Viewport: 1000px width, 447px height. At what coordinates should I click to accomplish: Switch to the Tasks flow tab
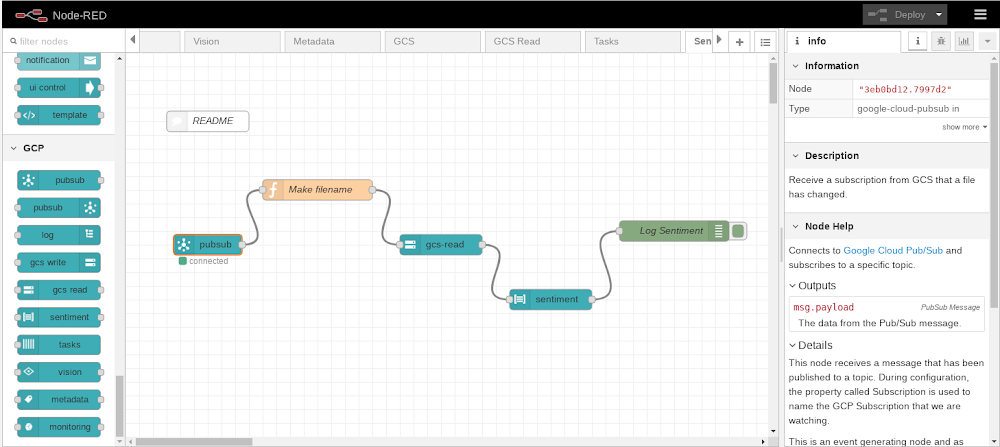(633, 41)
